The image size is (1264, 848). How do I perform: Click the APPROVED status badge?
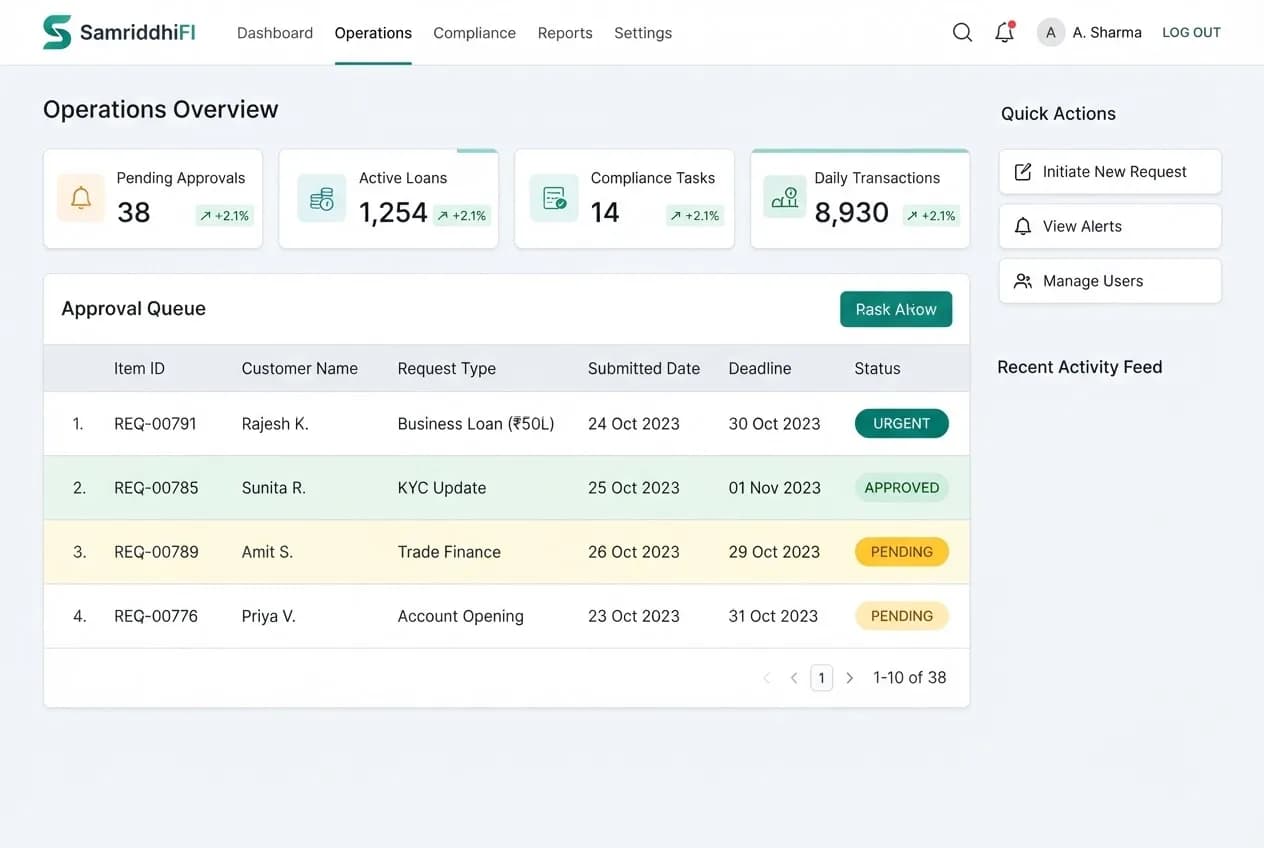coord(901,488)
